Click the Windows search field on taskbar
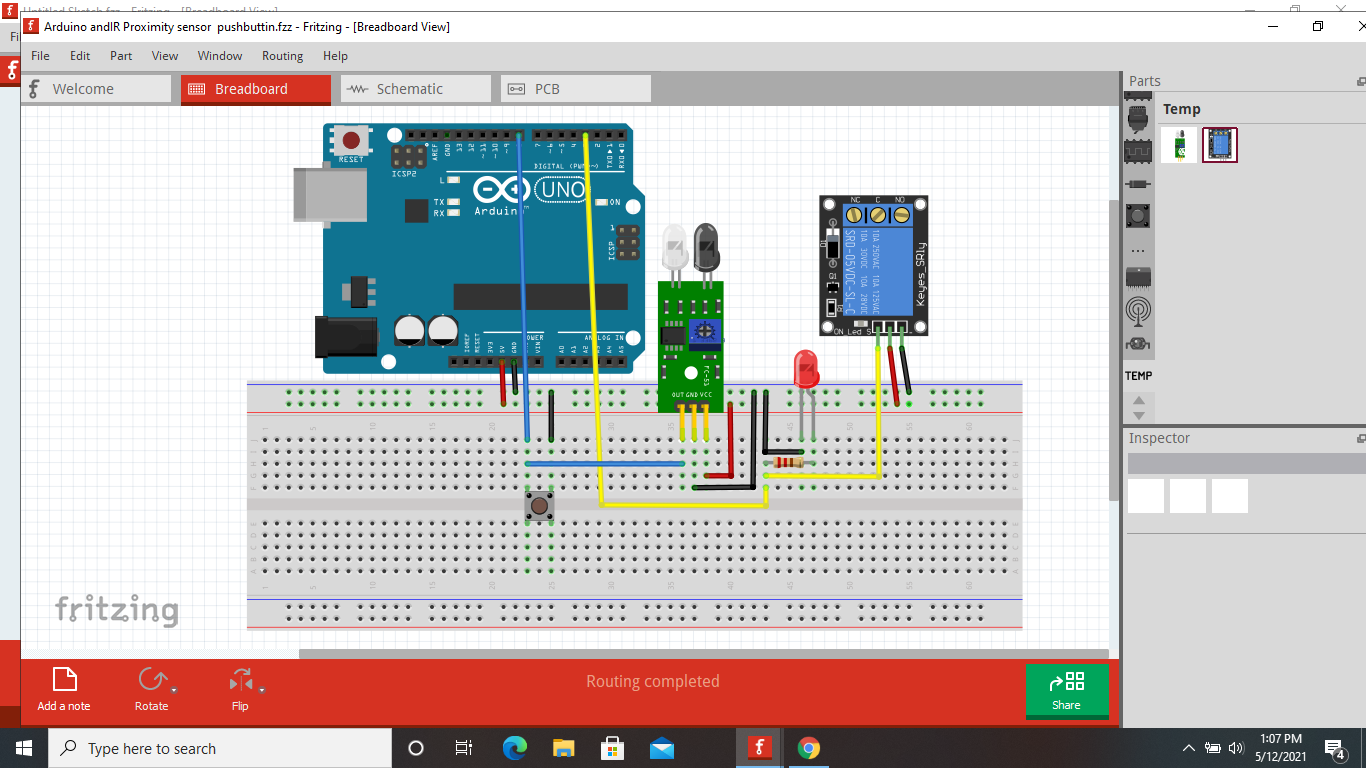Viewport: 1366px width, 768px height. point(220,748)
